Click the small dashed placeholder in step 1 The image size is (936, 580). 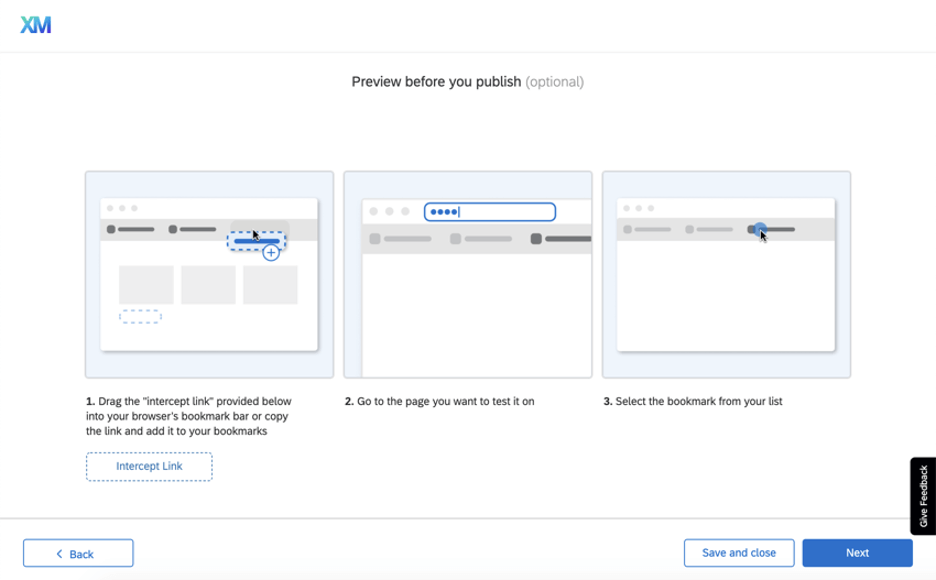[140, 316]
